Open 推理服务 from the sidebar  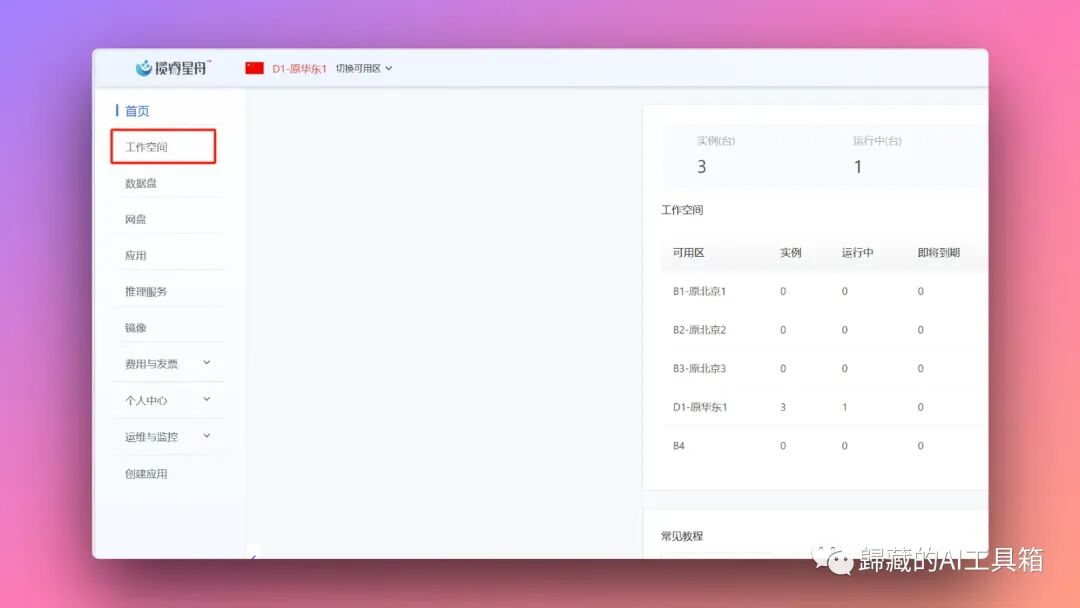pos(146,291)
